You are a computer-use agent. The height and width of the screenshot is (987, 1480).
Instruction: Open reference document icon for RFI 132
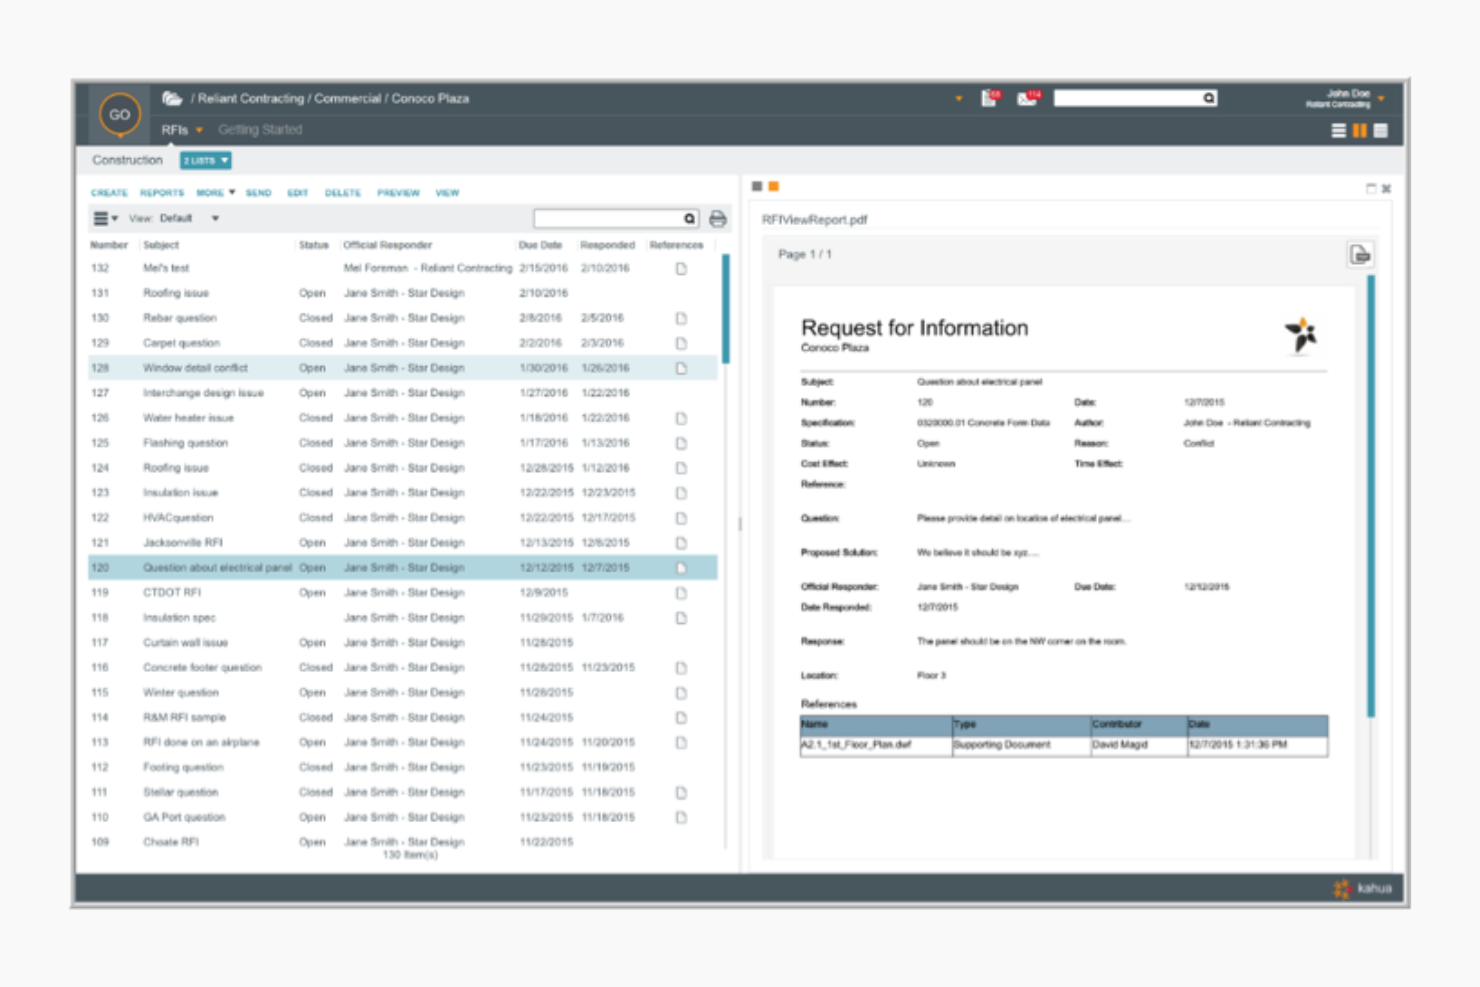681,269
